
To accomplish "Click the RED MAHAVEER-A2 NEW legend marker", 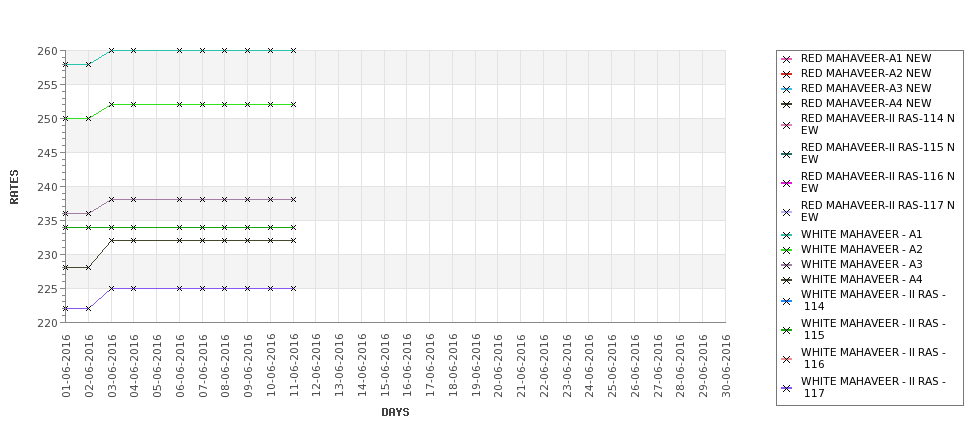I will (x=787, y=74).
